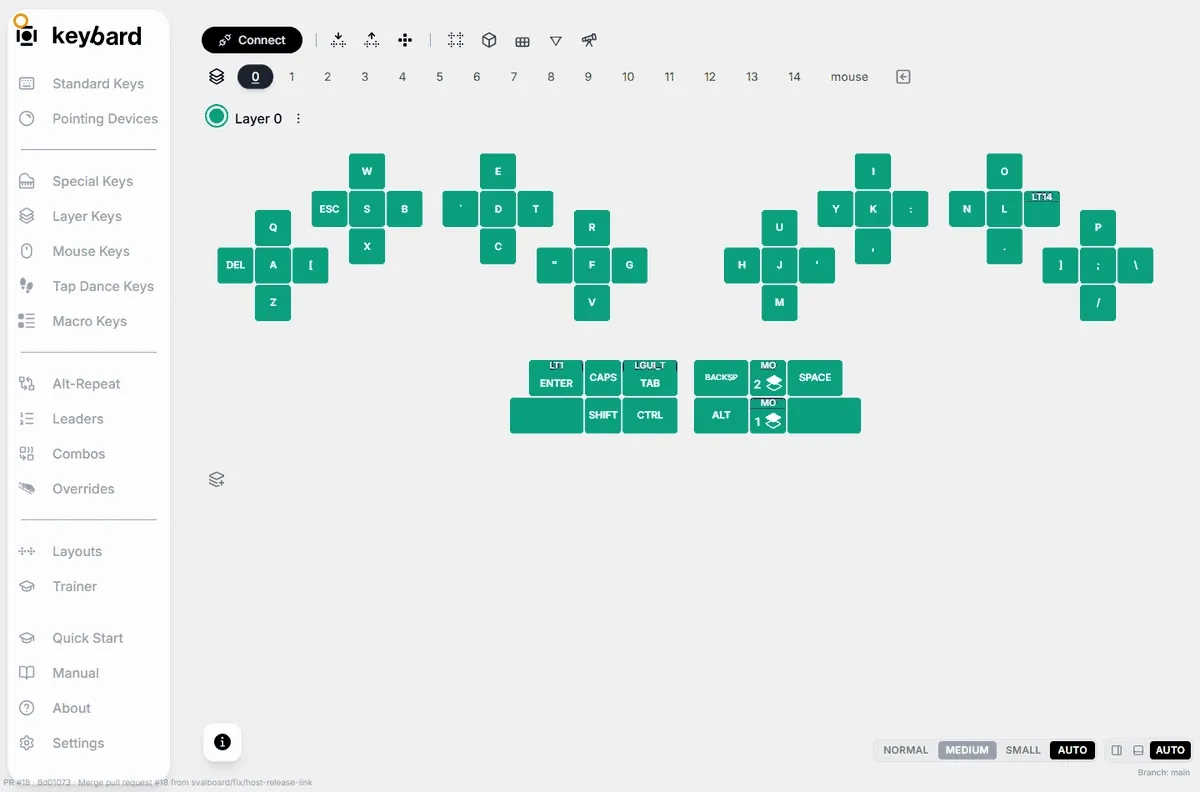Switch to layer tab 1
The height and width of the screenshot is (792, 1200).
292,77
